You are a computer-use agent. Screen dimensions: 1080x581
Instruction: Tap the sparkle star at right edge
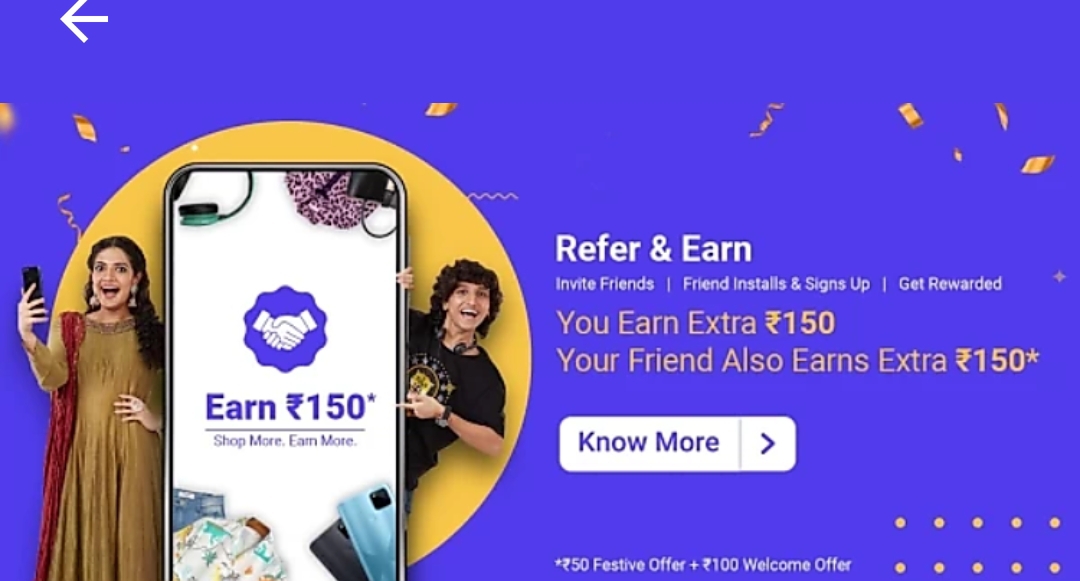coord(1059,277)
